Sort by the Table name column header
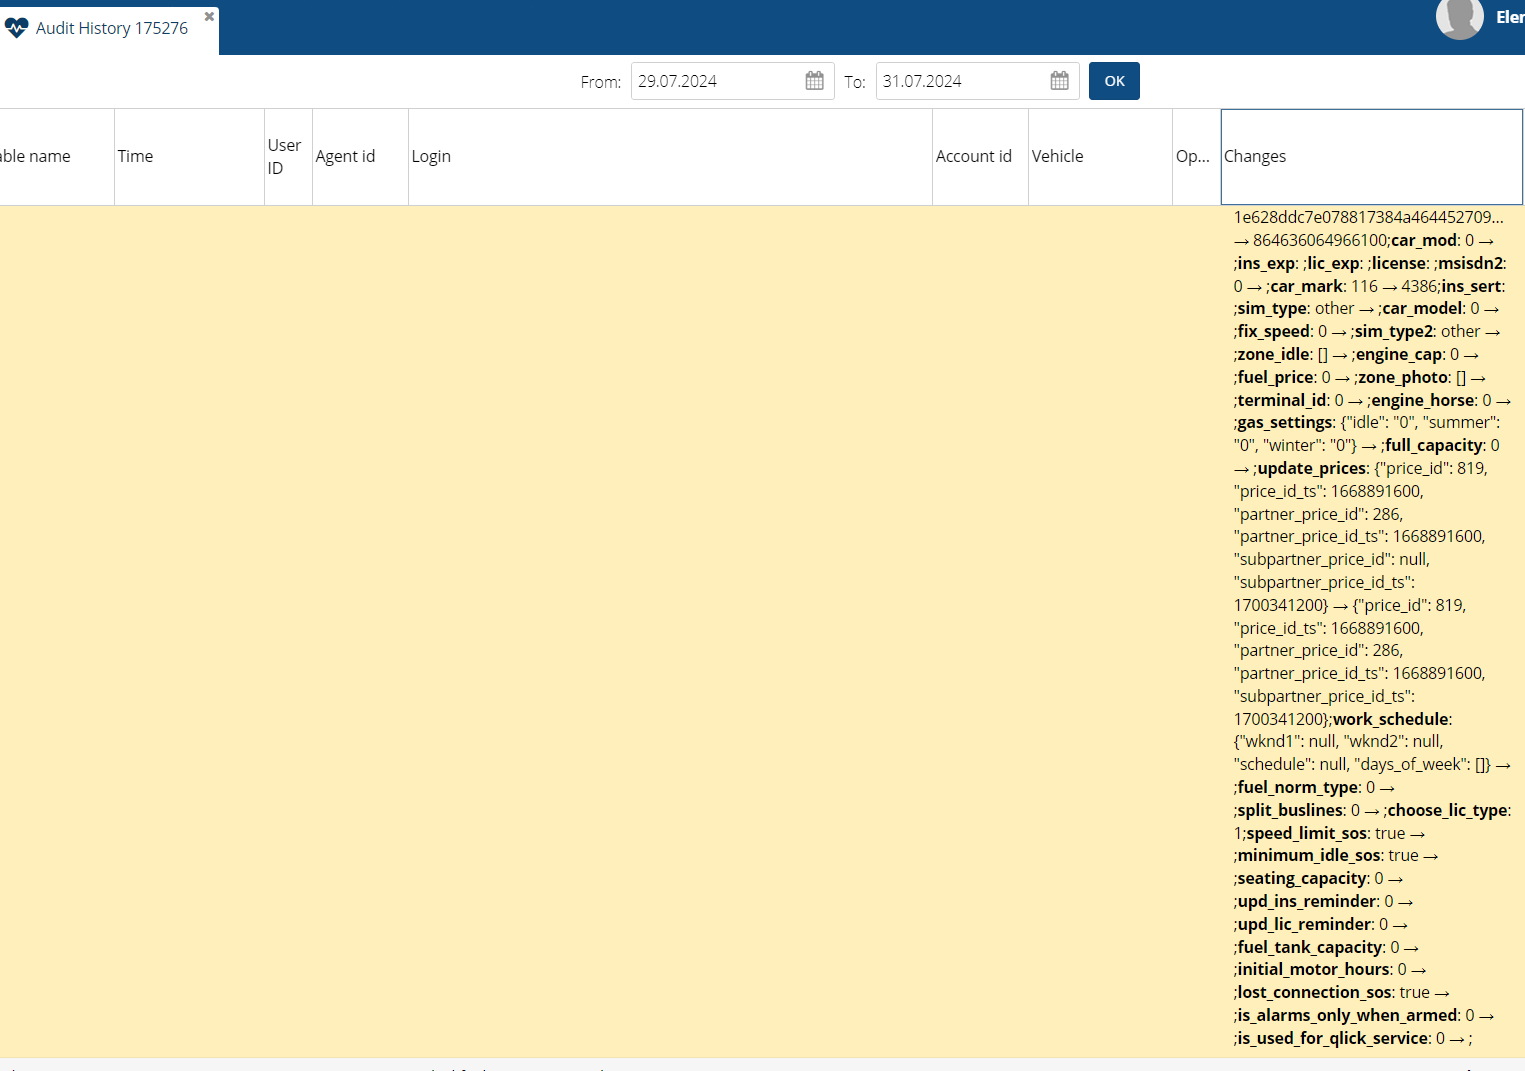 pyautogui.click(x=40, y=157)
